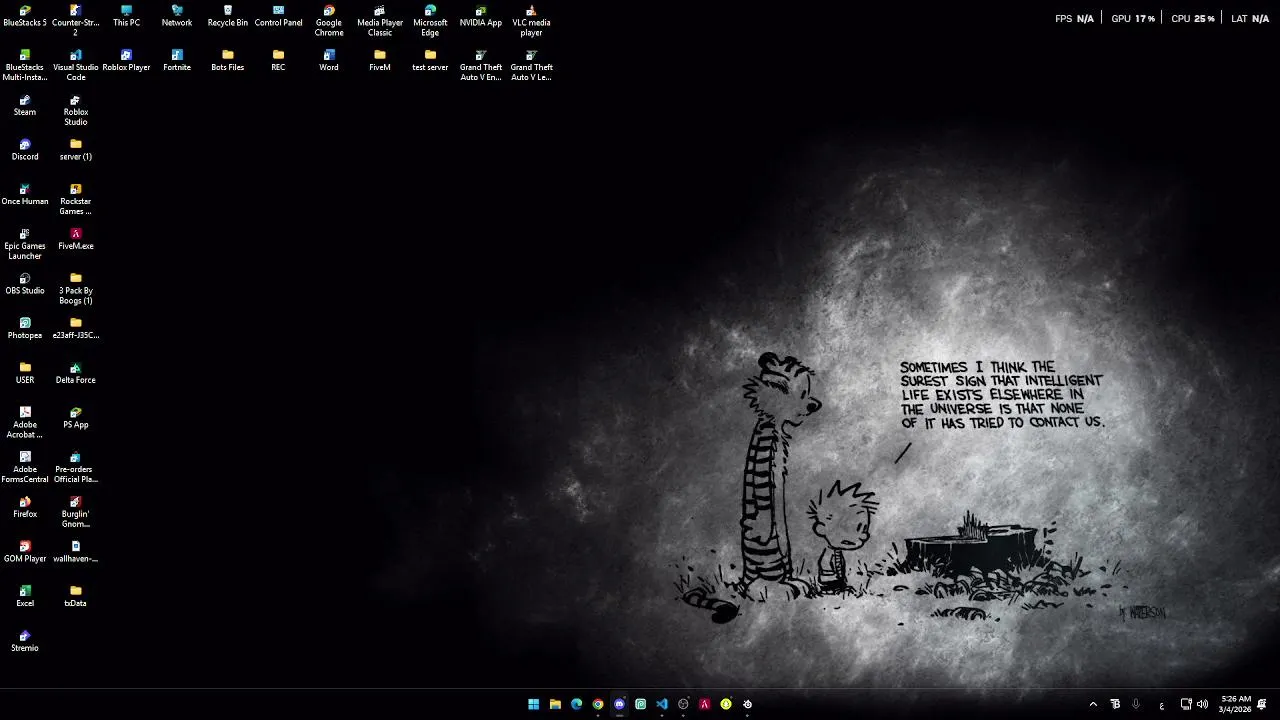Click the microphone icon in system tray

[x=1136, y=705]
